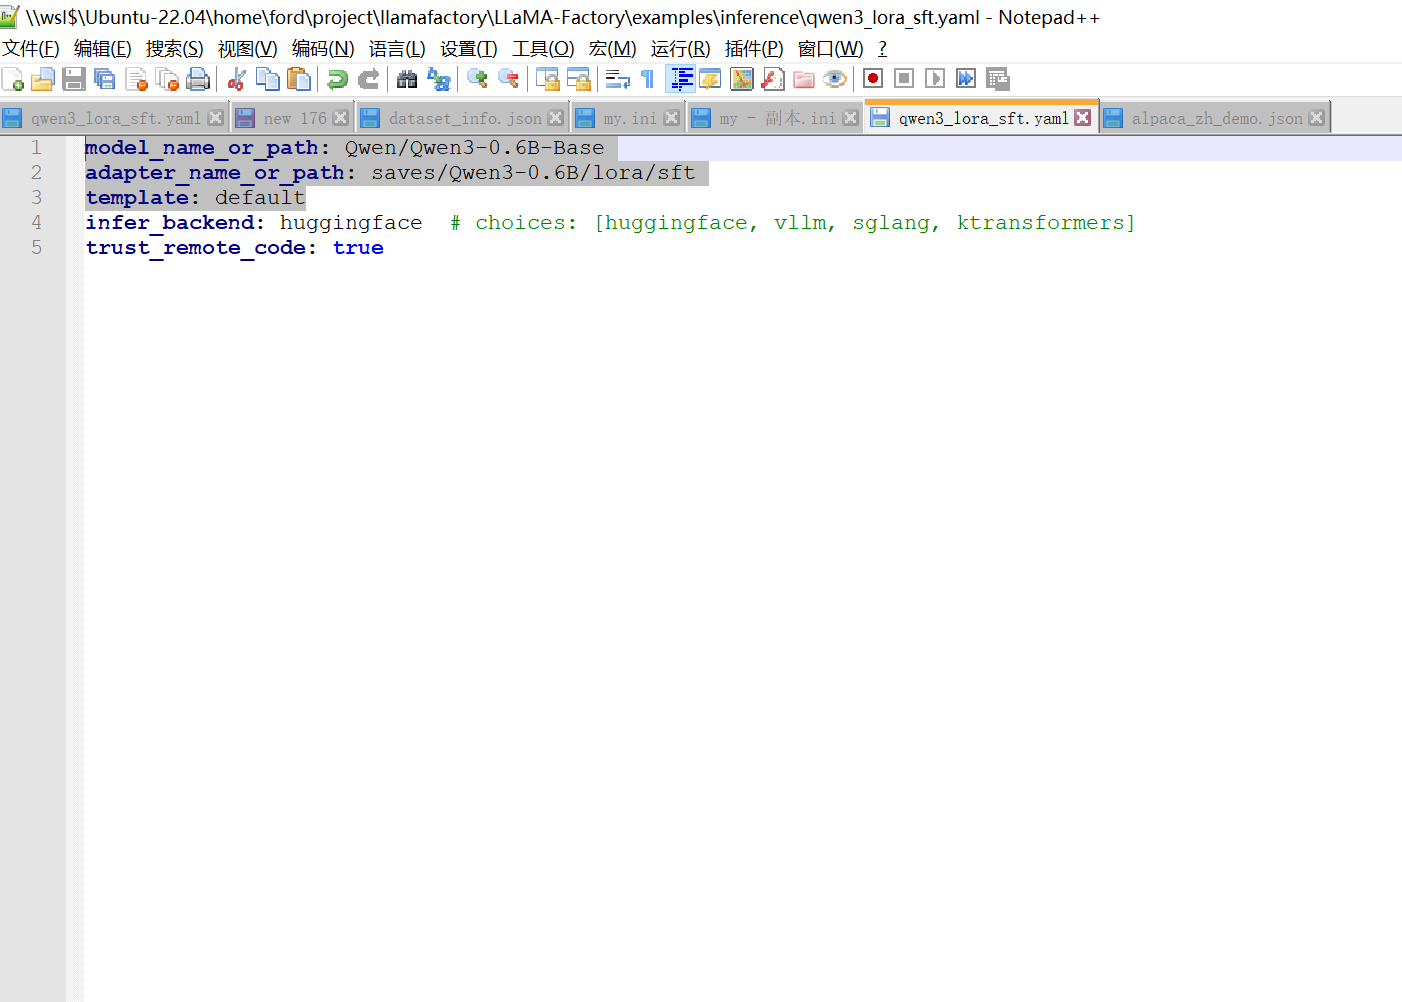This screenshot has width=1402, height=1002.
Task: Open the 运行(R) menu
Action: pyautogui.click(x=681, y=49)
